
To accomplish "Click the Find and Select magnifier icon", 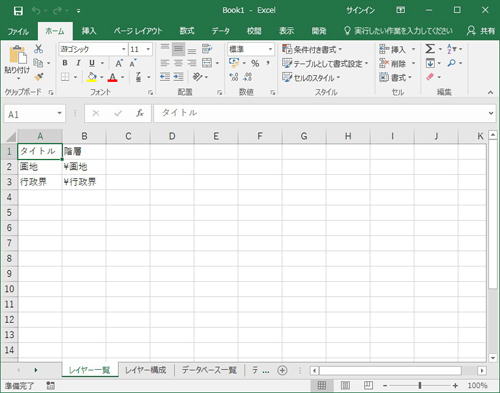I will click(452, 63).
